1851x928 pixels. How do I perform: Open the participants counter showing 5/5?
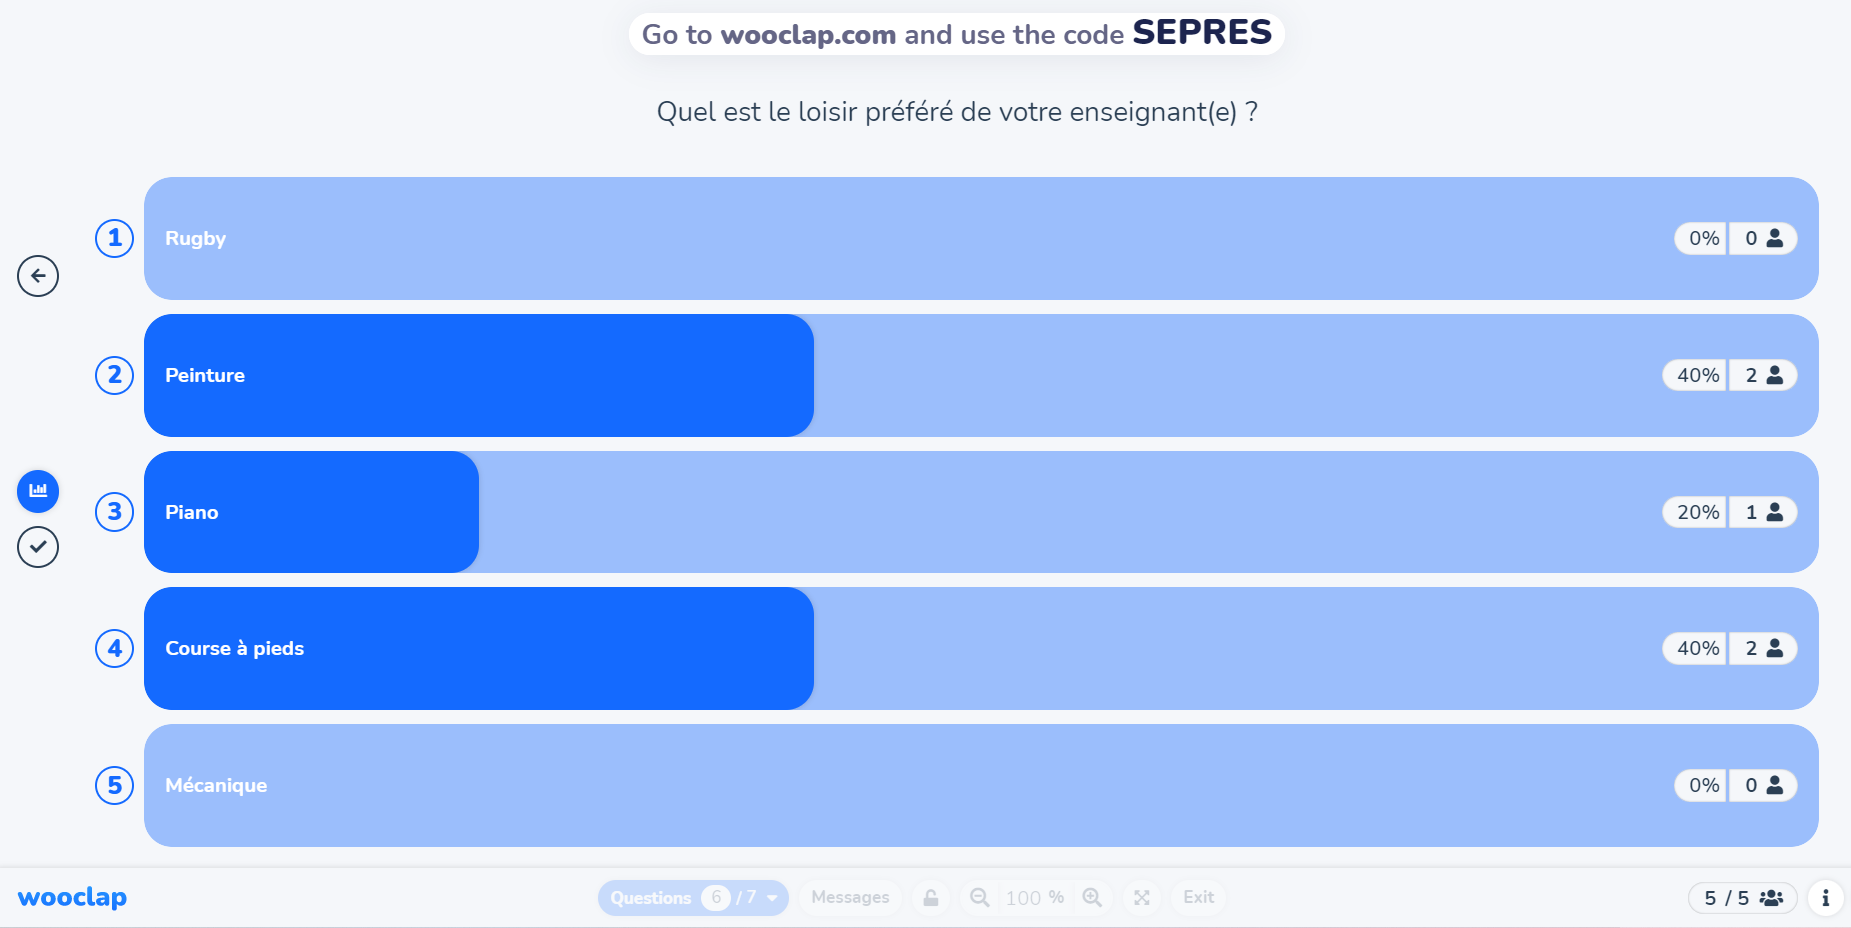(x=1742, y=897)
